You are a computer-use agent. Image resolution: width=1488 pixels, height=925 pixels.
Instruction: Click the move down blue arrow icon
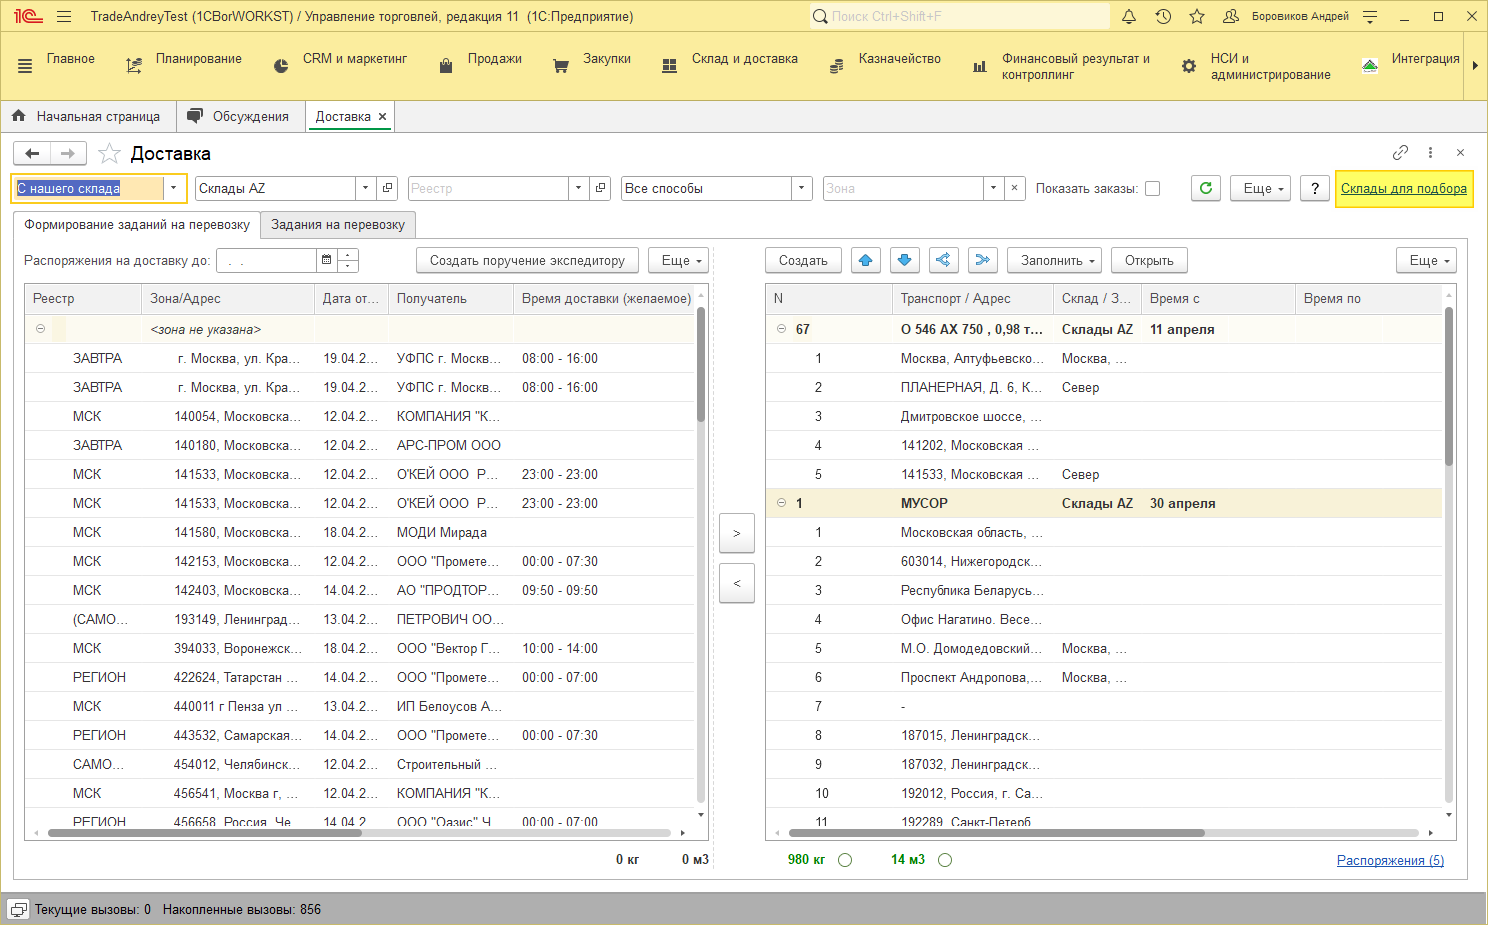click(x=904, y=260)
